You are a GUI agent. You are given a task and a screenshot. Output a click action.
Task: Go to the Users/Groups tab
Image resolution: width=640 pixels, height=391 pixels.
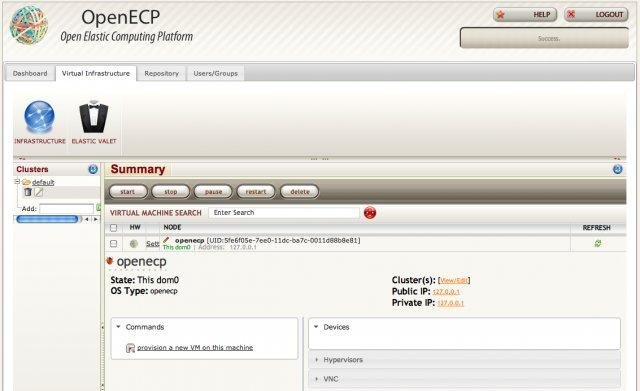(216, 73)
